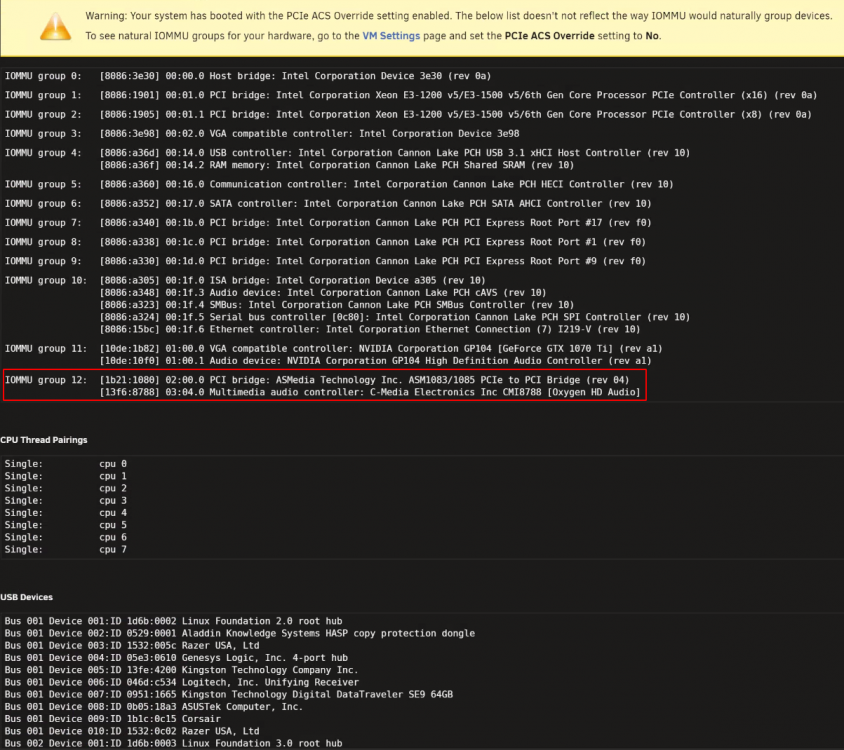This screenshot has height=750, width=844.
Task: Select the NVIDIA High Definition Audio Controller line
Action: pyautogui.click(x=375, y=361)
